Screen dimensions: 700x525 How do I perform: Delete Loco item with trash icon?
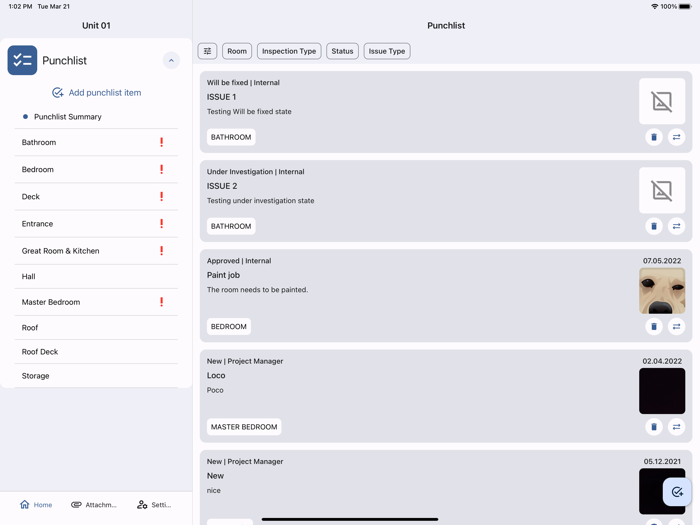pyautogui.click(x=654, y=427)
